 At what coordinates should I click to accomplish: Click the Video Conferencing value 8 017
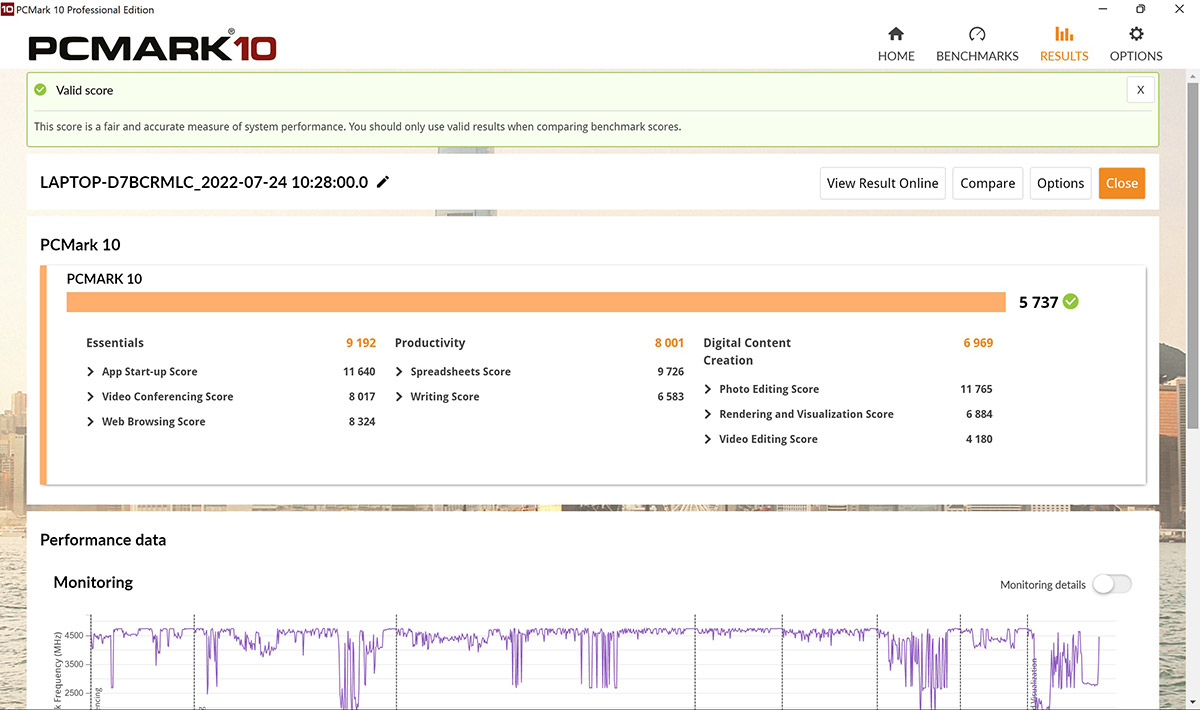pos(362,397)
